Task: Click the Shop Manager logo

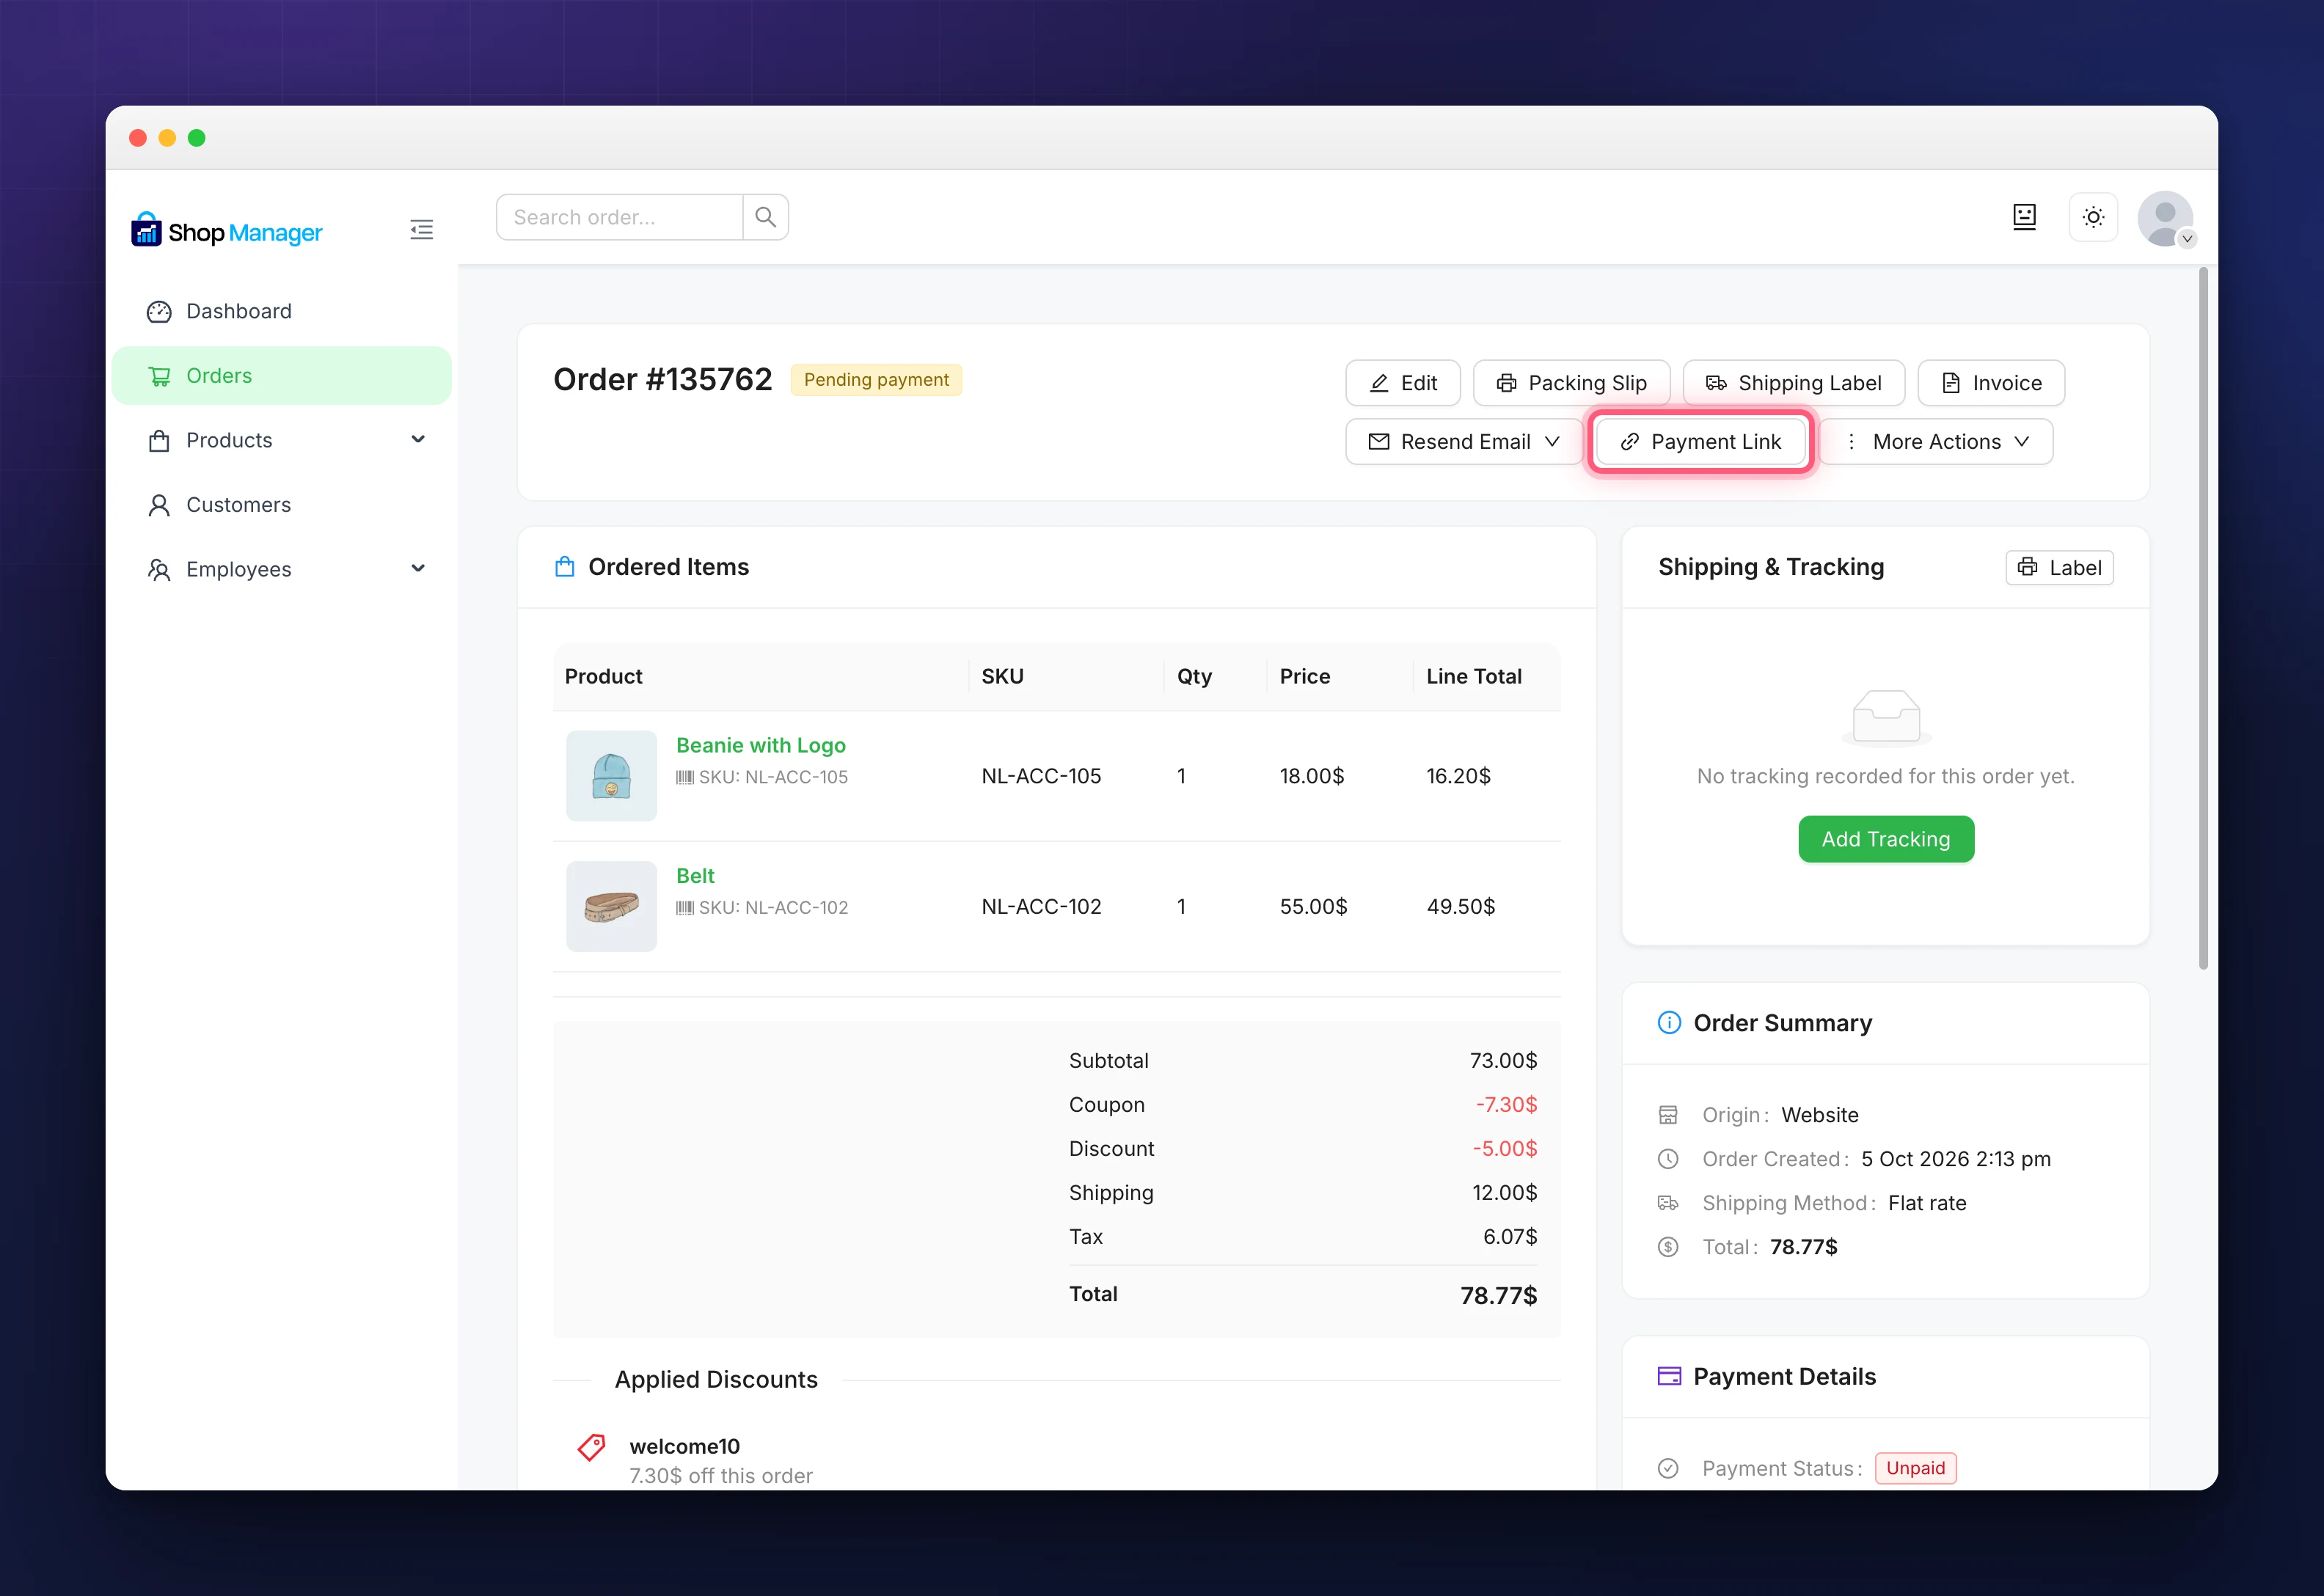Action: pyautogui.click(x=227, y=231)
